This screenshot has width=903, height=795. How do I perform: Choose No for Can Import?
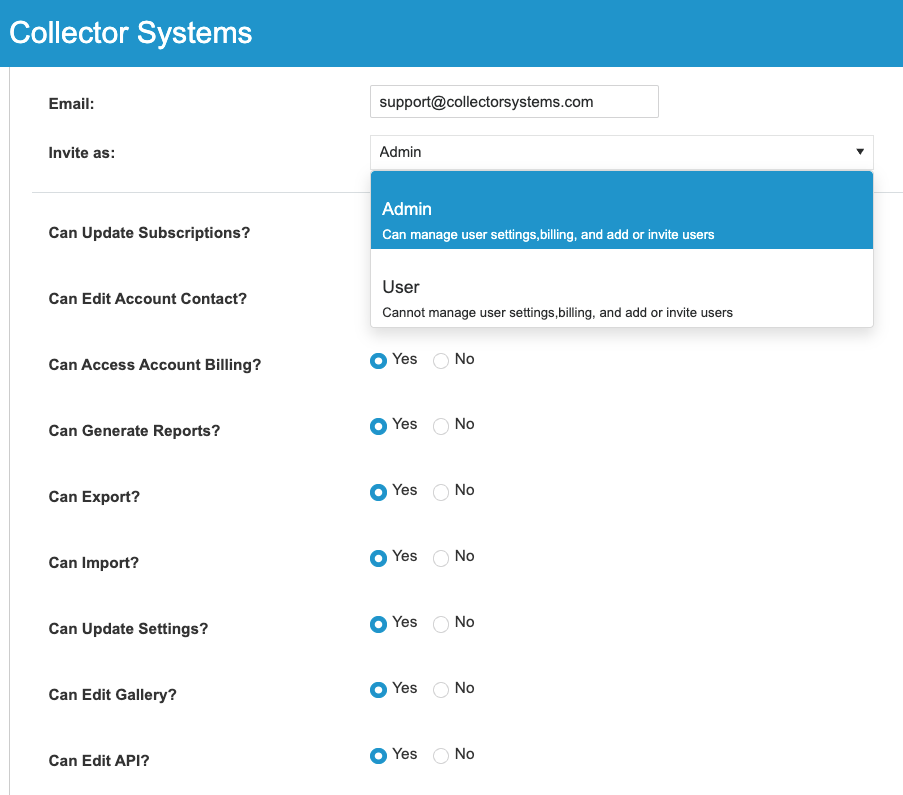(x=441, y=558)
